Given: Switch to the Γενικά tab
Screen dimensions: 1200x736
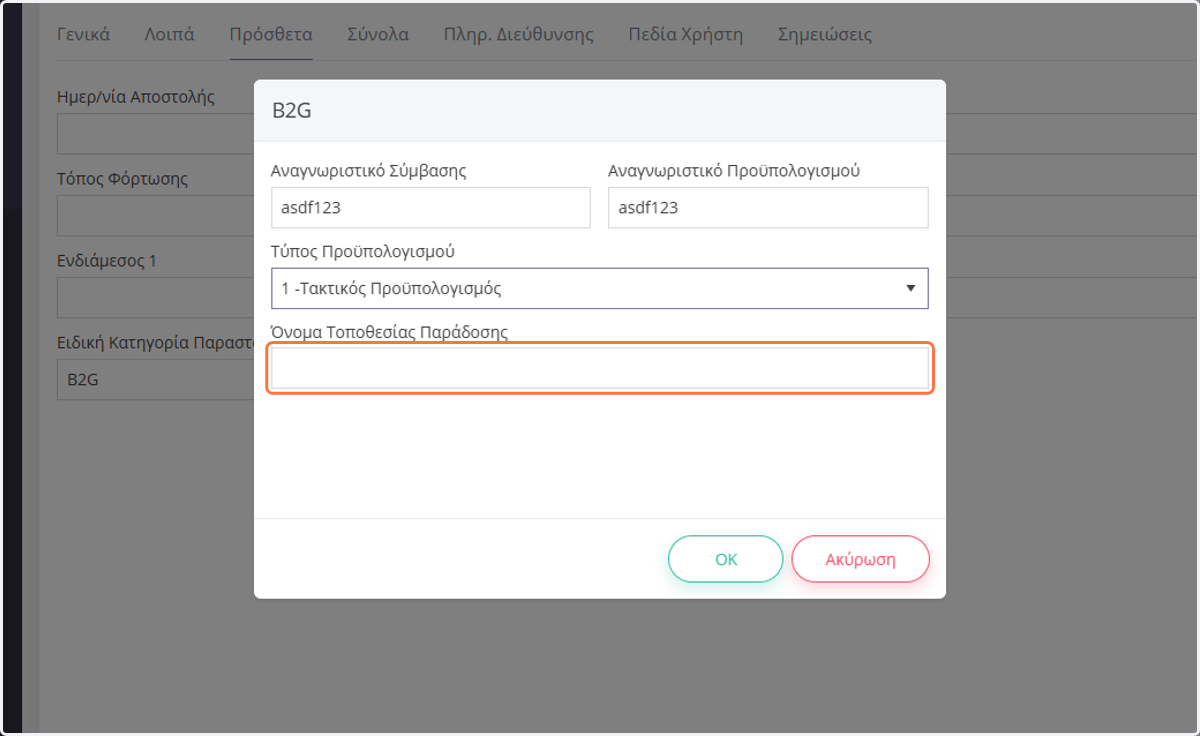Looking at the screenshot, I should [83, 34].
